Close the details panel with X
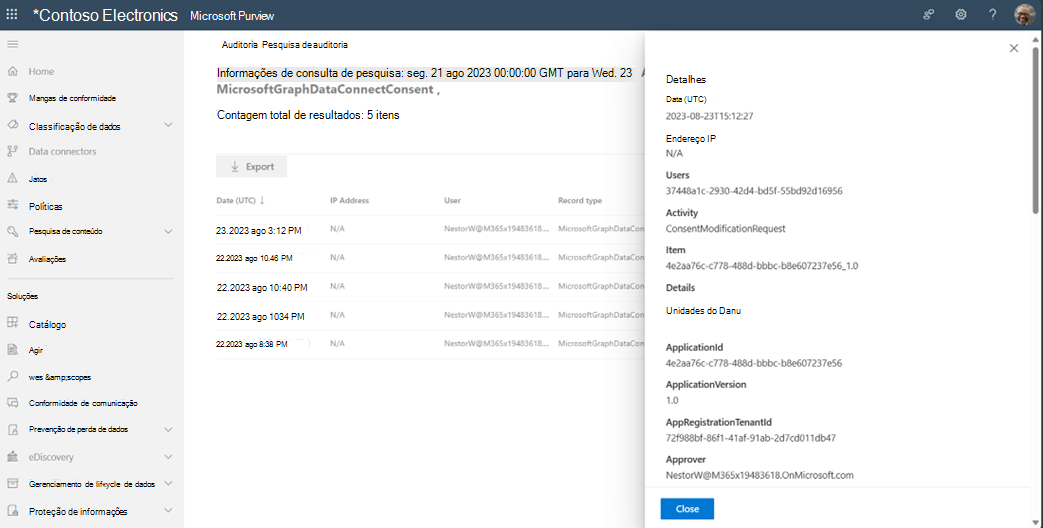1043x528 pixels. point(1014,48)
